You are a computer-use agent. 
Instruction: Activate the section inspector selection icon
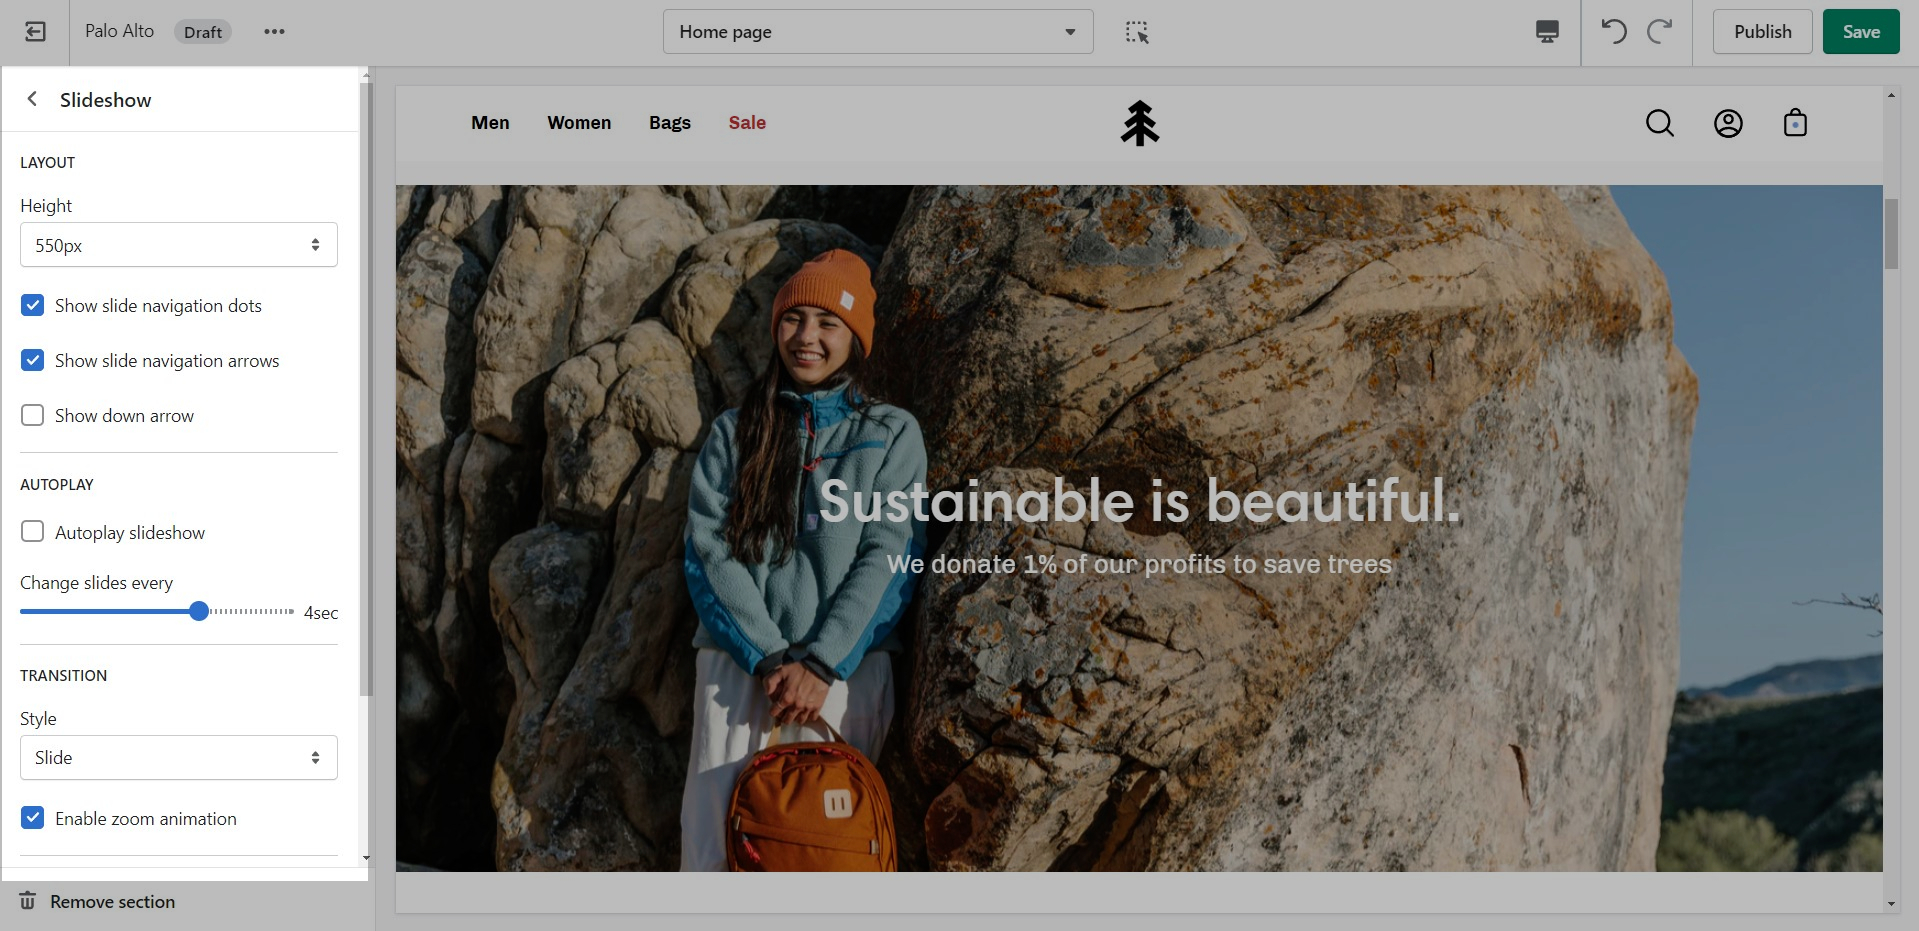(1137, 32)
